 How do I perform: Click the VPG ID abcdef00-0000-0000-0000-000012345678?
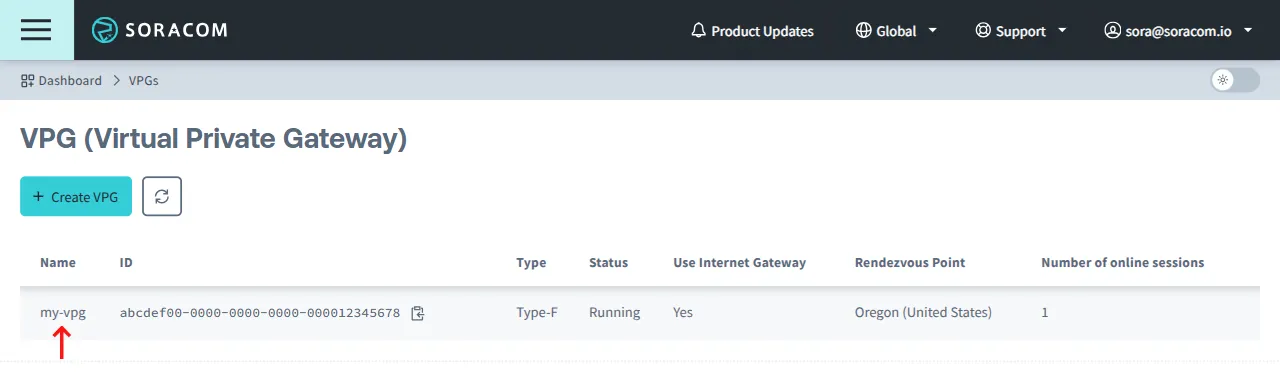[260, 313]
